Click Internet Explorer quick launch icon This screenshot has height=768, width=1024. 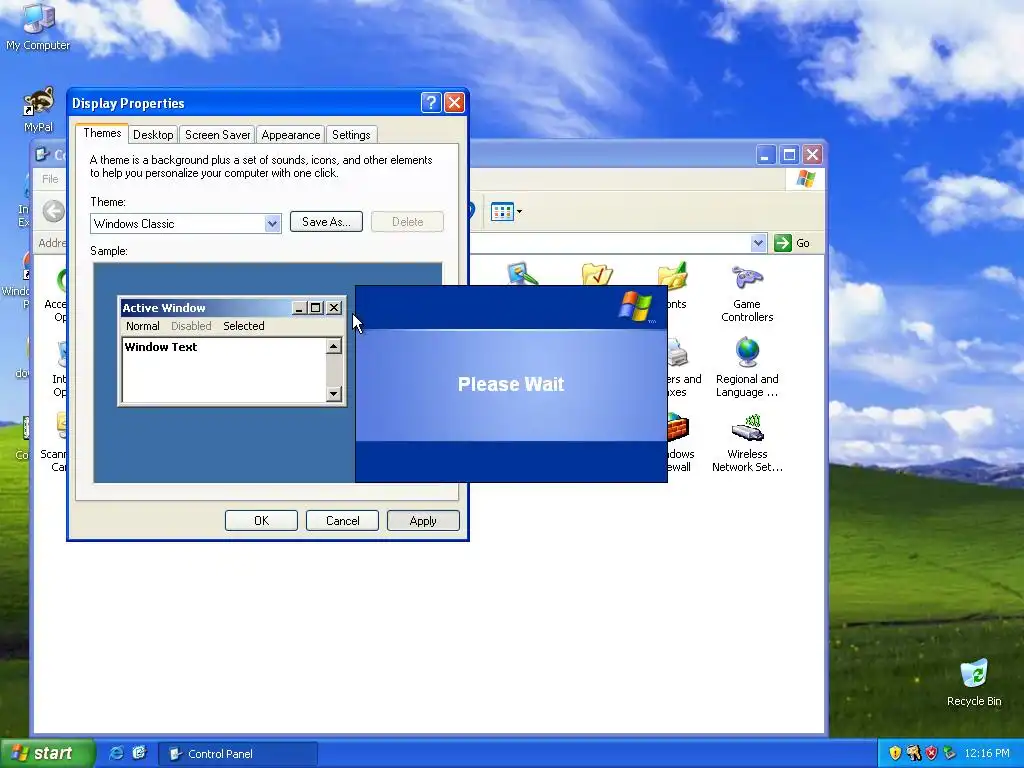(116, 753)
